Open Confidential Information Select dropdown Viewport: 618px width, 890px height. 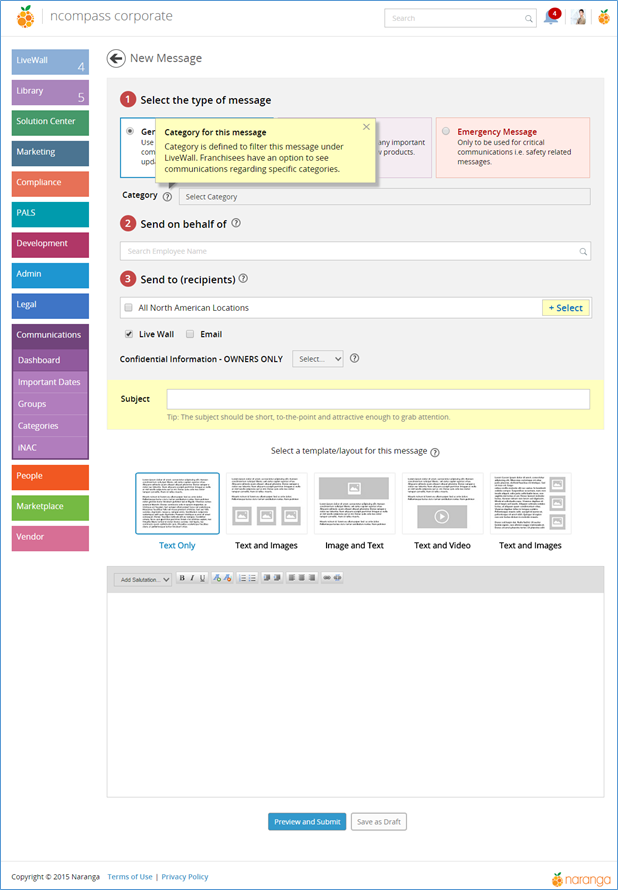pos(318,359)
